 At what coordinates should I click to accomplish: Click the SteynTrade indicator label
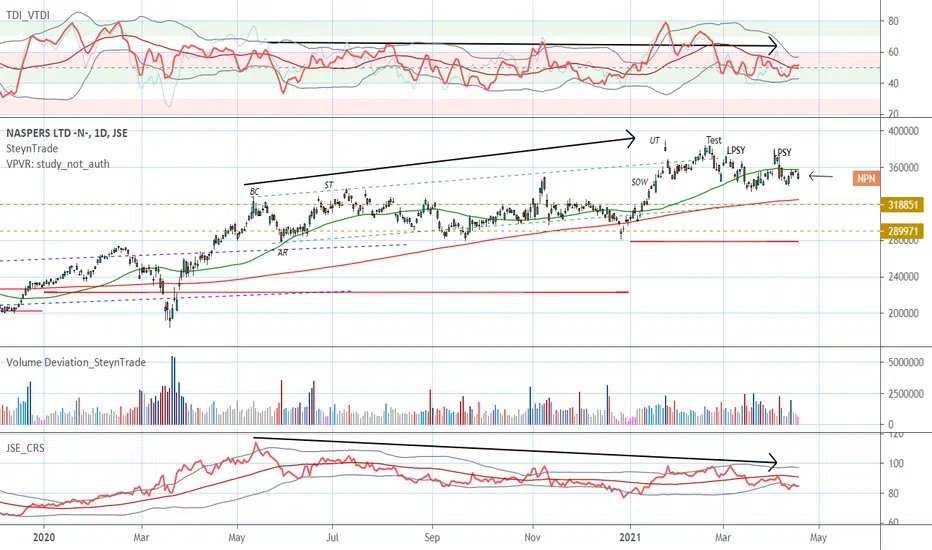click(32, 148)
